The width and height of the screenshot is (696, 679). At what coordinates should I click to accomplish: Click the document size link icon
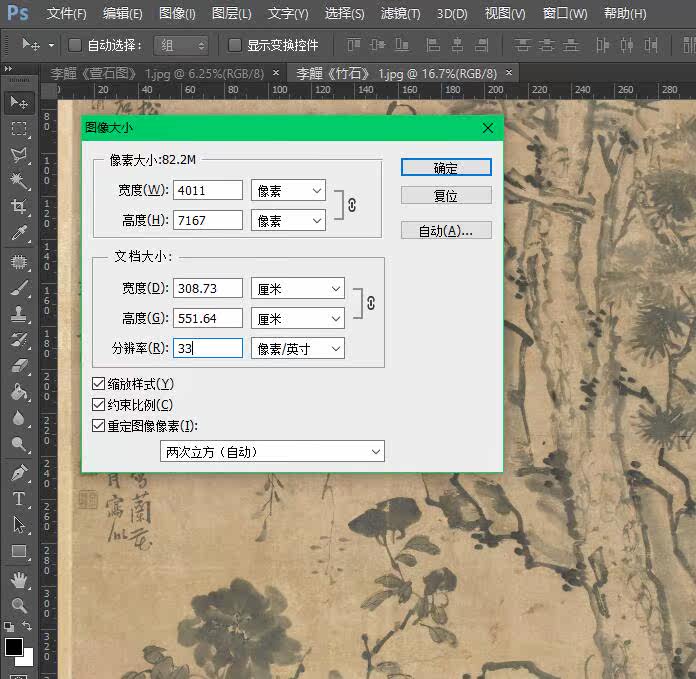coord(371,303)
